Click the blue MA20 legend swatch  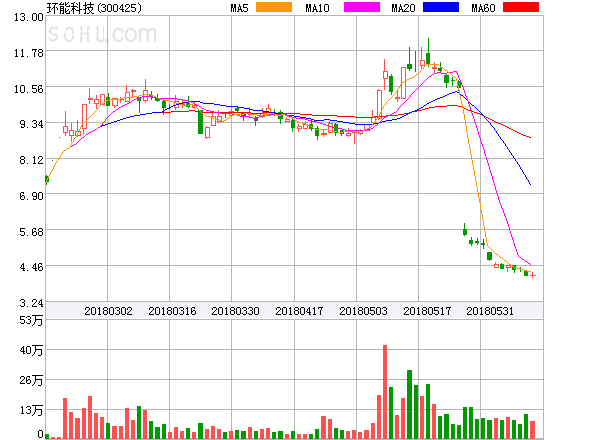pyautogui.click(x=441, y=7)
